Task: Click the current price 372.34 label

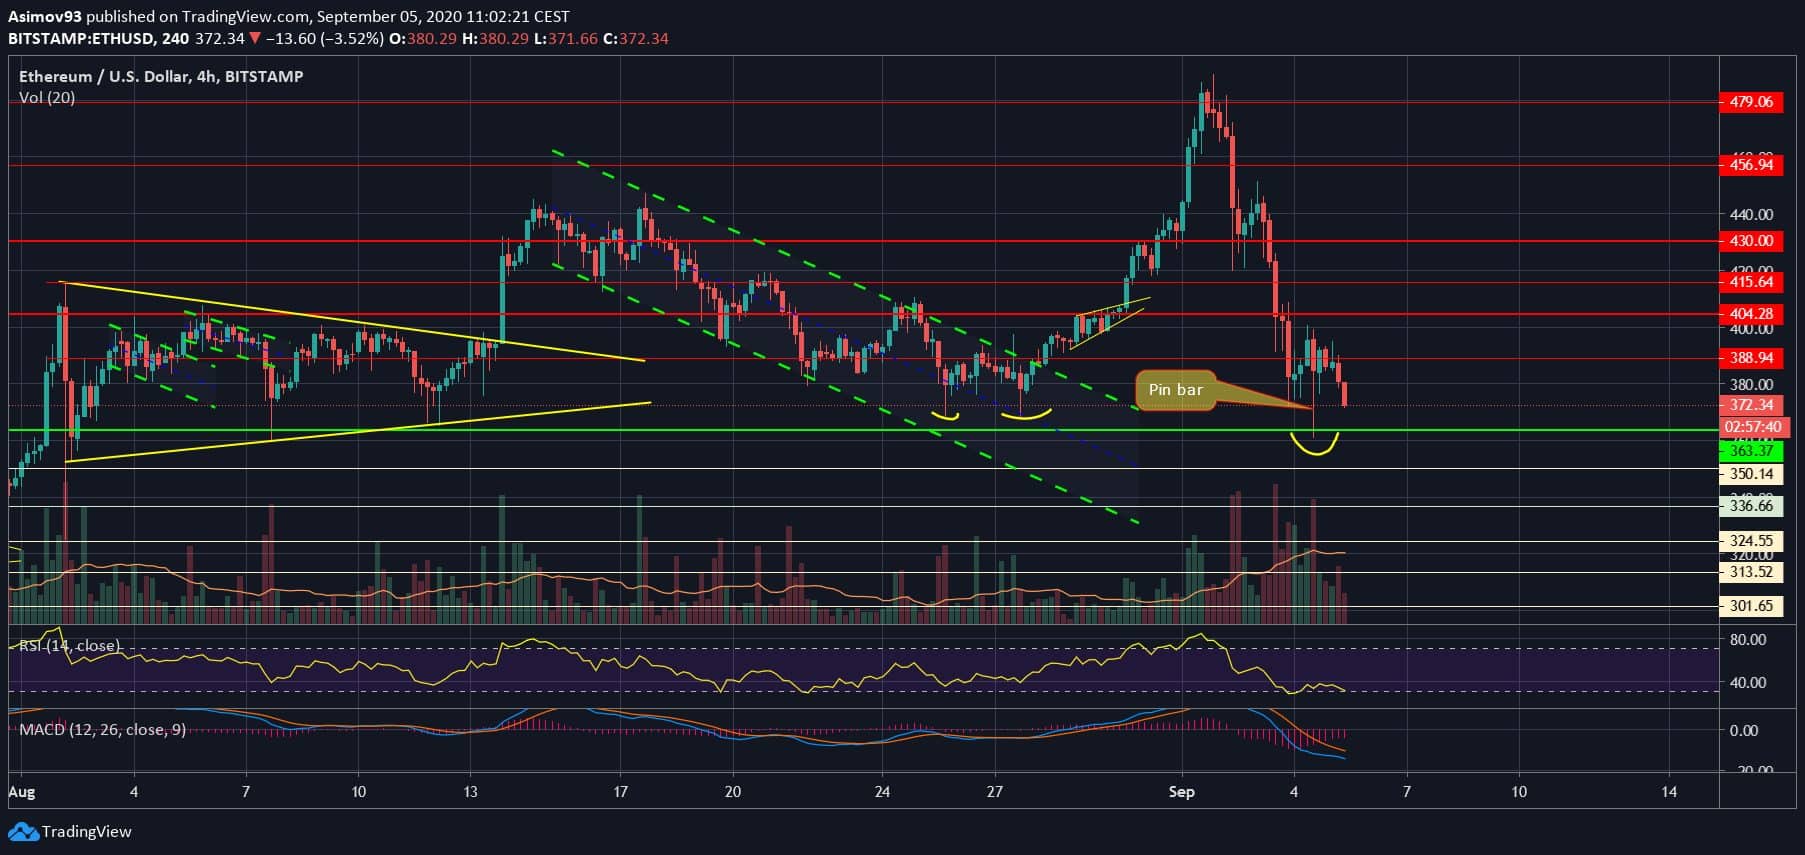Action: 1750,405
